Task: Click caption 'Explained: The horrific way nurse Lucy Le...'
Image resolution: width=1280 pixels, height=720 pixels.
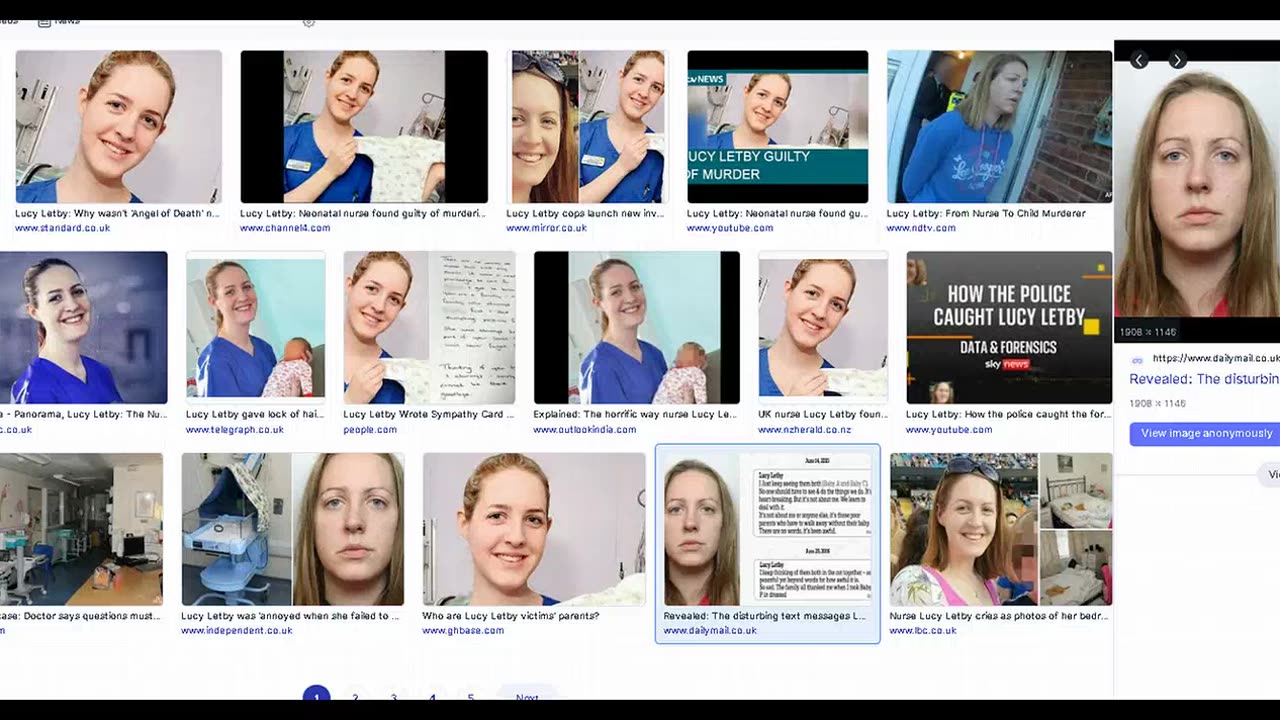Action: (636, 415)
